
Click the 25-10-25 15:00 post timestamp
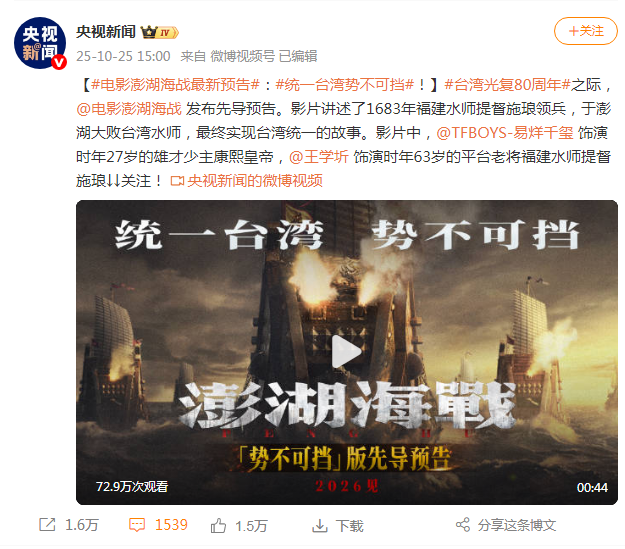[123, 56]
